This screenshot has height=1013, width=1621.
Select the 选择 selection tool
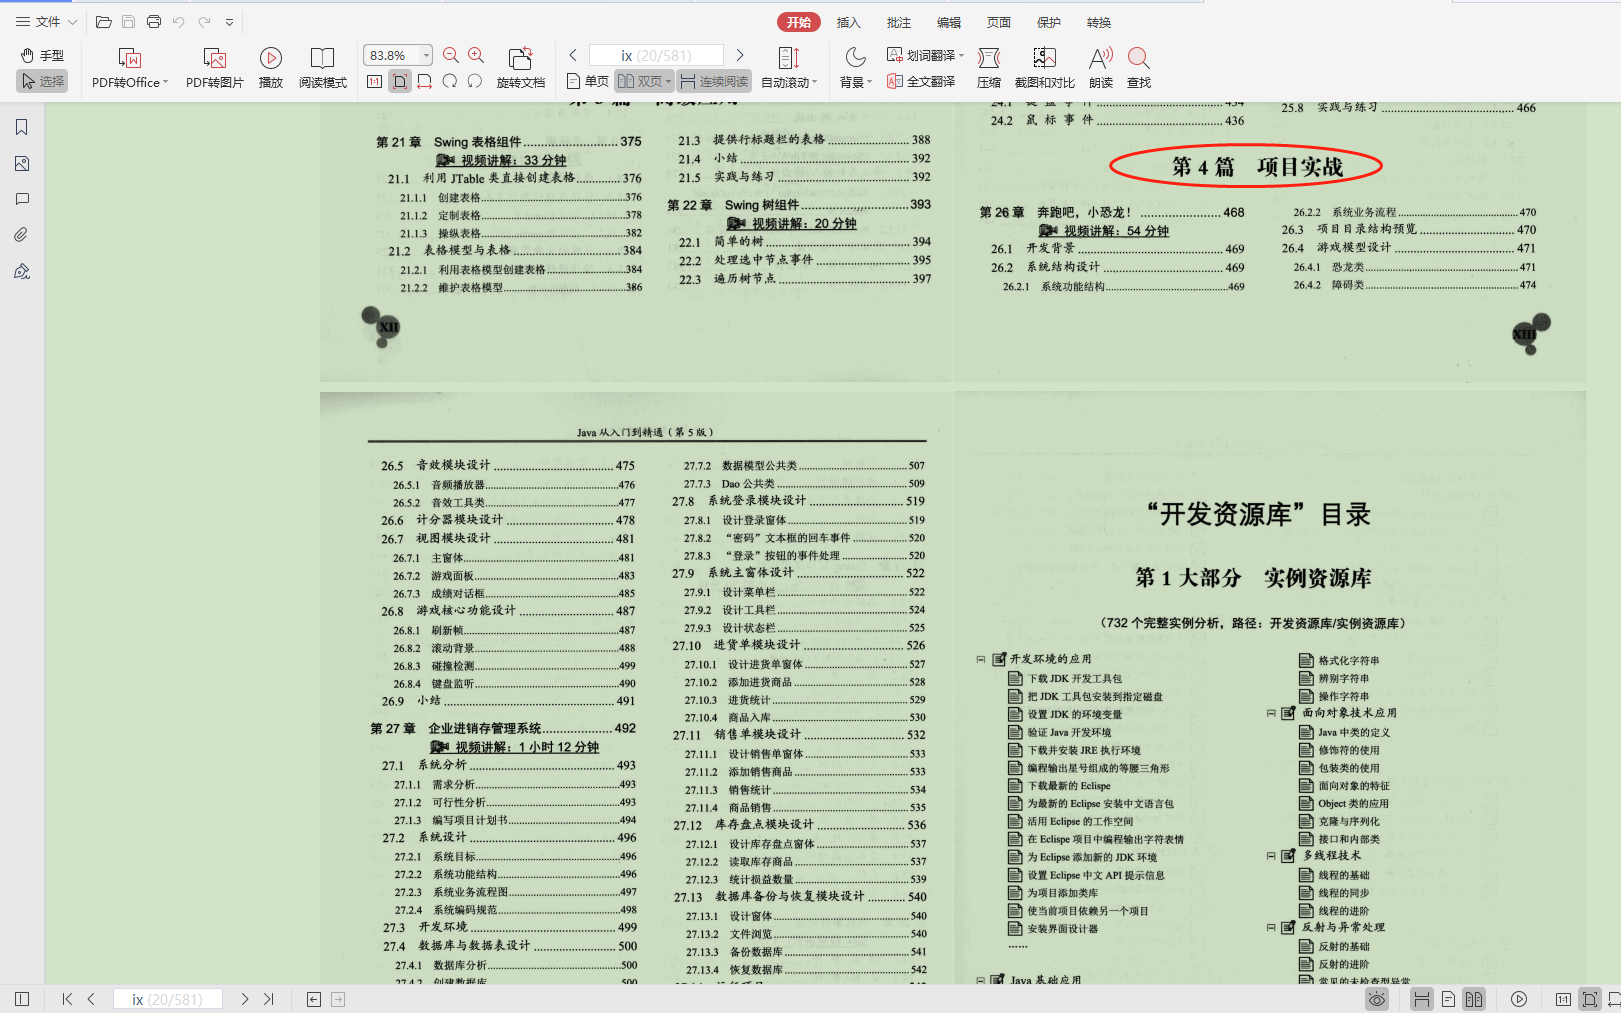coord(43,81)
